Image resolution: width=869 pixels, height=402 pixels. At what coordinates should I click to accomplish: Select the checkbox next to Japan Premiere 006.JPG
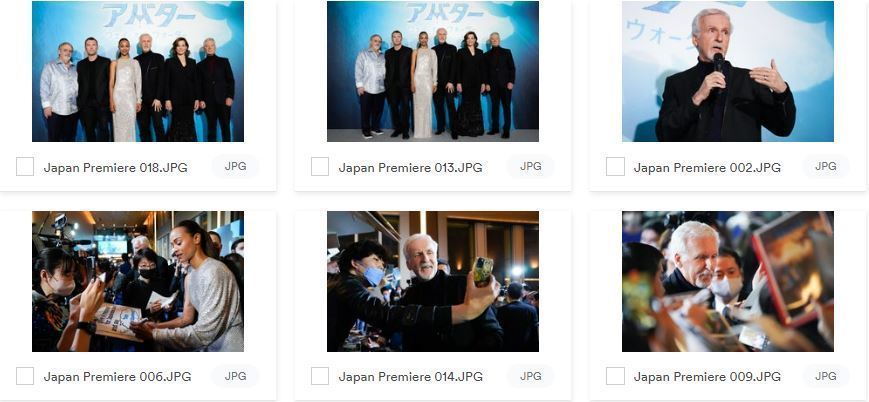pos(25,376)
